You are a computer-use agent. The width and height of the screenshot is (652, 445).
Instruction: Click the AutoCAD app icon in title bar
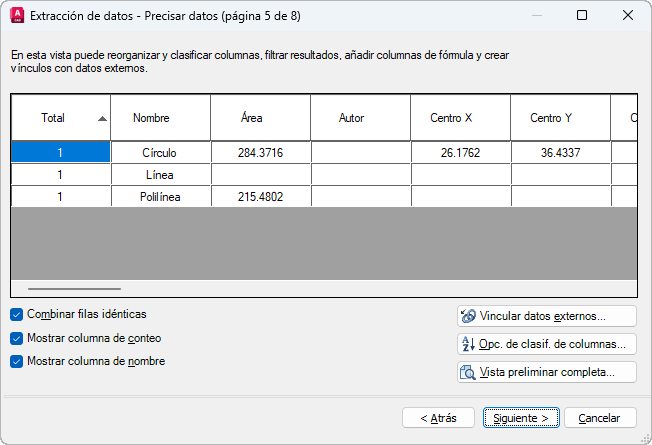click(x=16, y=15)
